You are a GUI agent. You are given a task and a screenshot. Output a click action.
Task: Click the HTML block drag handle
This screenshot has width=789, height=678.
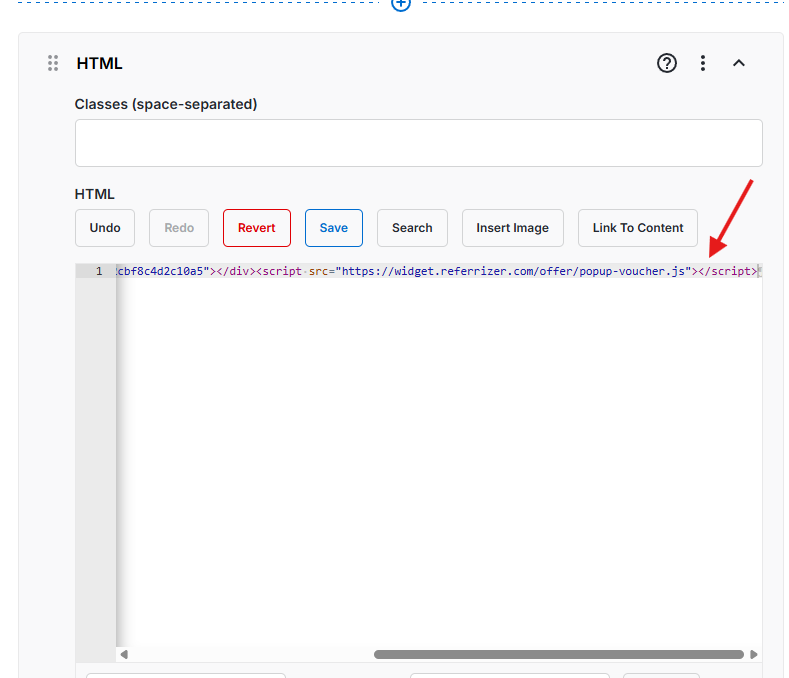point(53,63)
